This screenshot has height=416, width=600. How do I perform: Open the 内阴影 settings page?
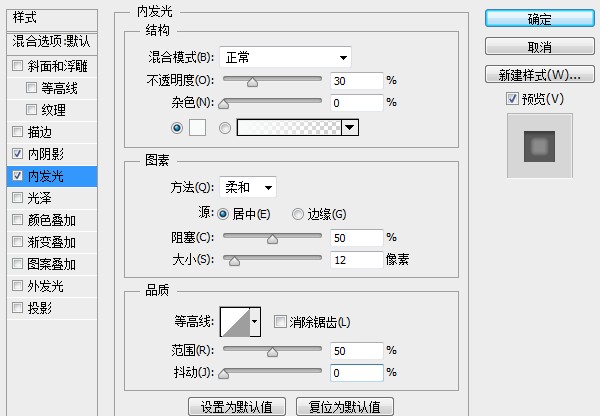[x=46, y=154]
